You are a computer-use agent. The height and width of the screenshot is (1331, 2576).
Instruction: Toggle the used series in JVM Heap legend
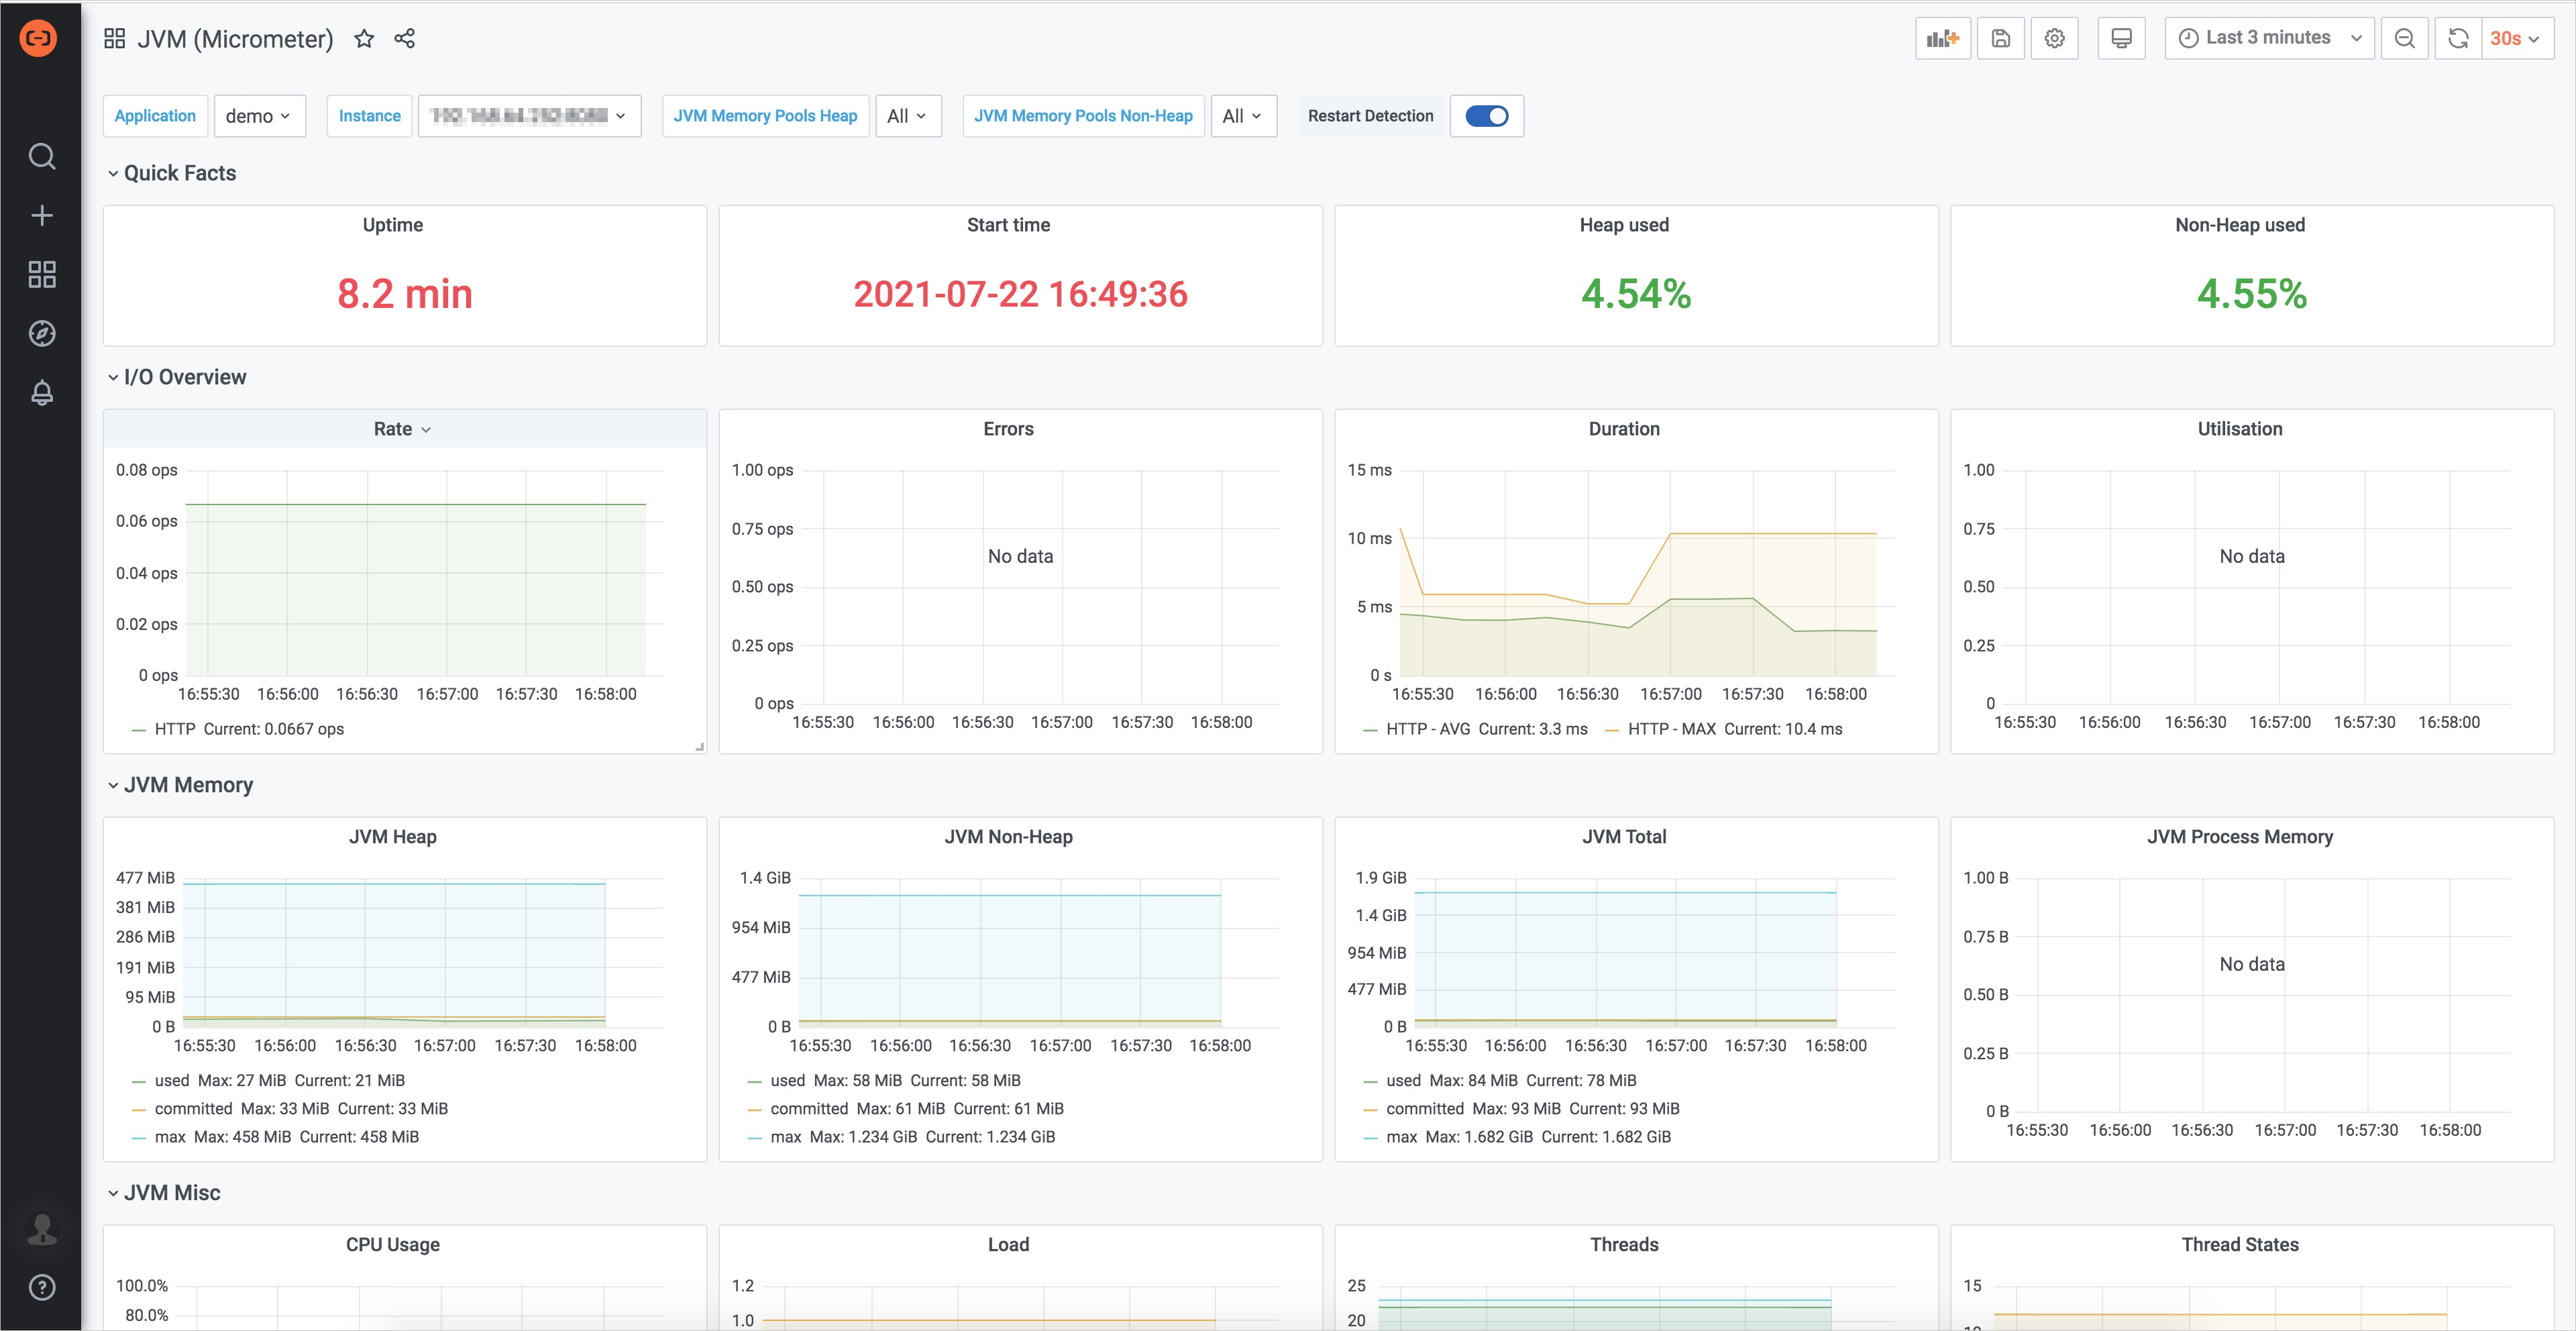pyautogui.click(x=172, y=1080)
